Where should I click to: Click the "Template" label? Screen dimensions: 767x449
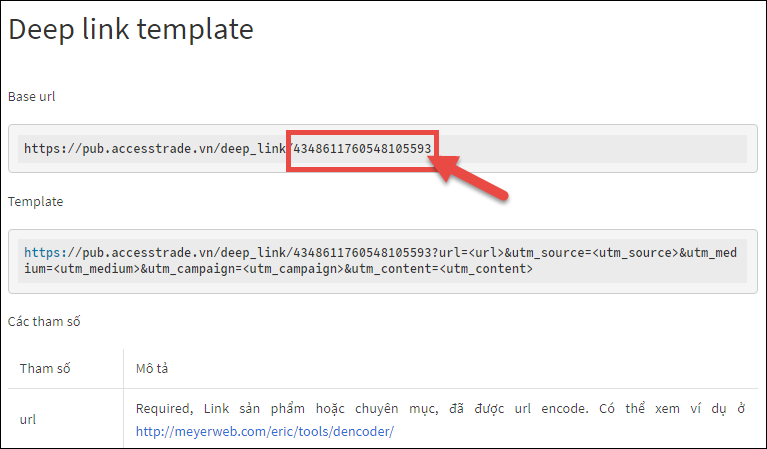coord(35,201)
